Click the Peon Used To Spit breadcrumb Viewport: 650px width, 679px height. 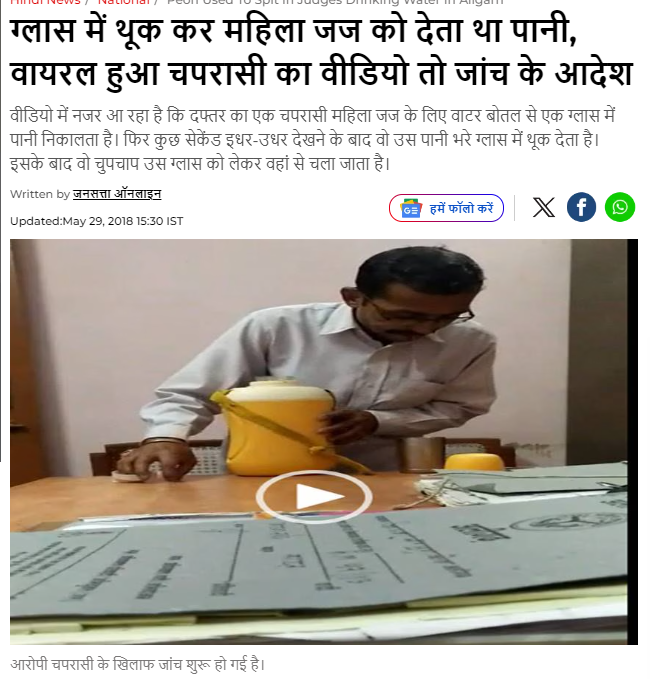click(x=335, y=2)
